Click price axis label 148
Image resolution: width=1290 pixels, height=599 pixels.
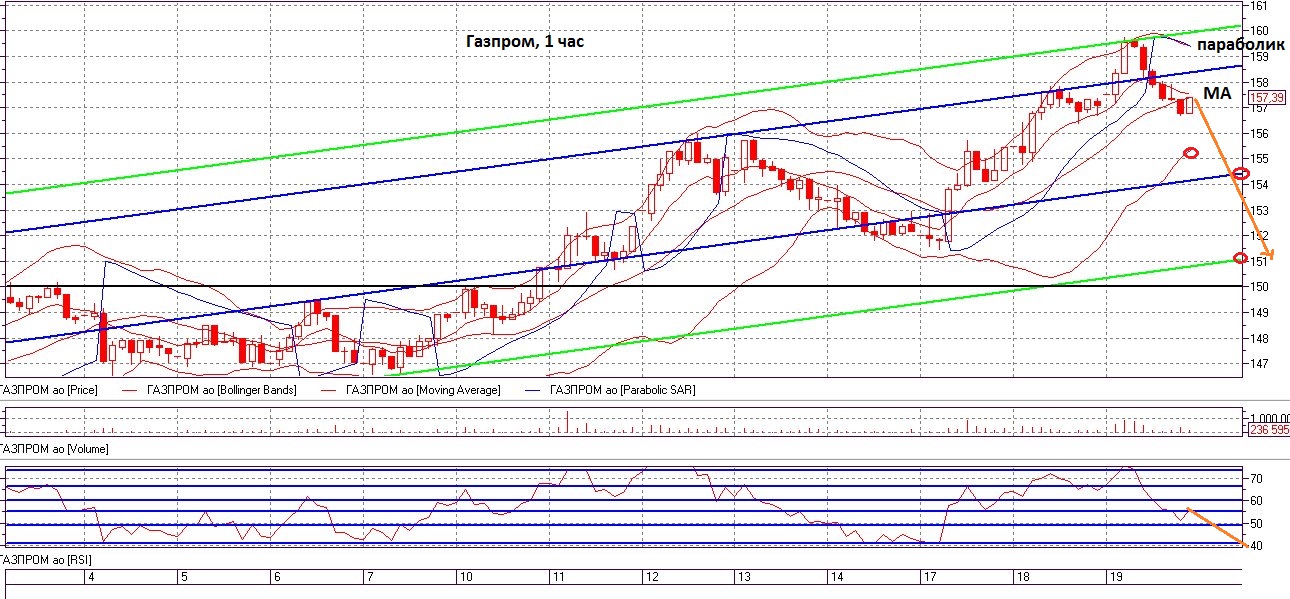1260,337
